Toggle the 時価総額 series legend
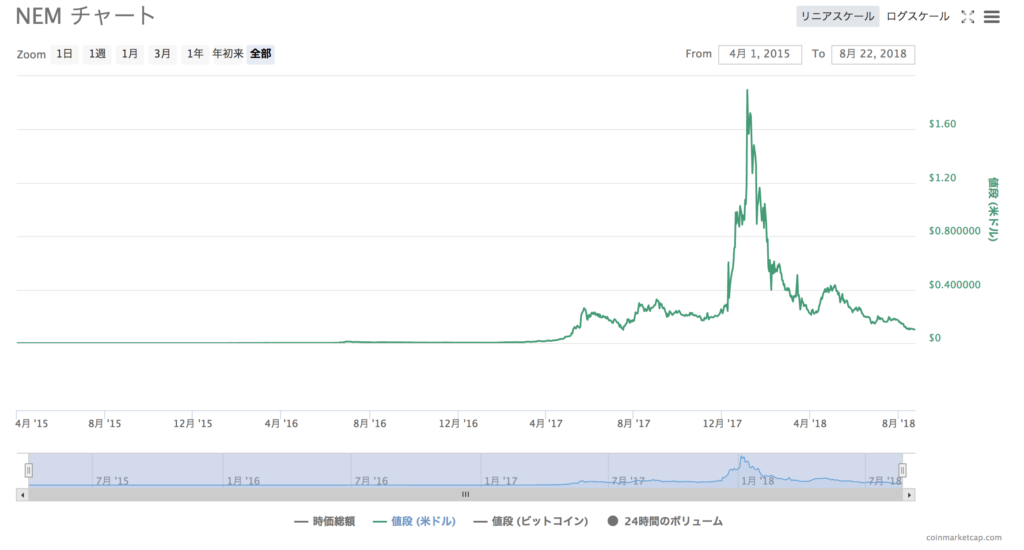This screenshot has width=1024, height=550. tap(325, 521)
